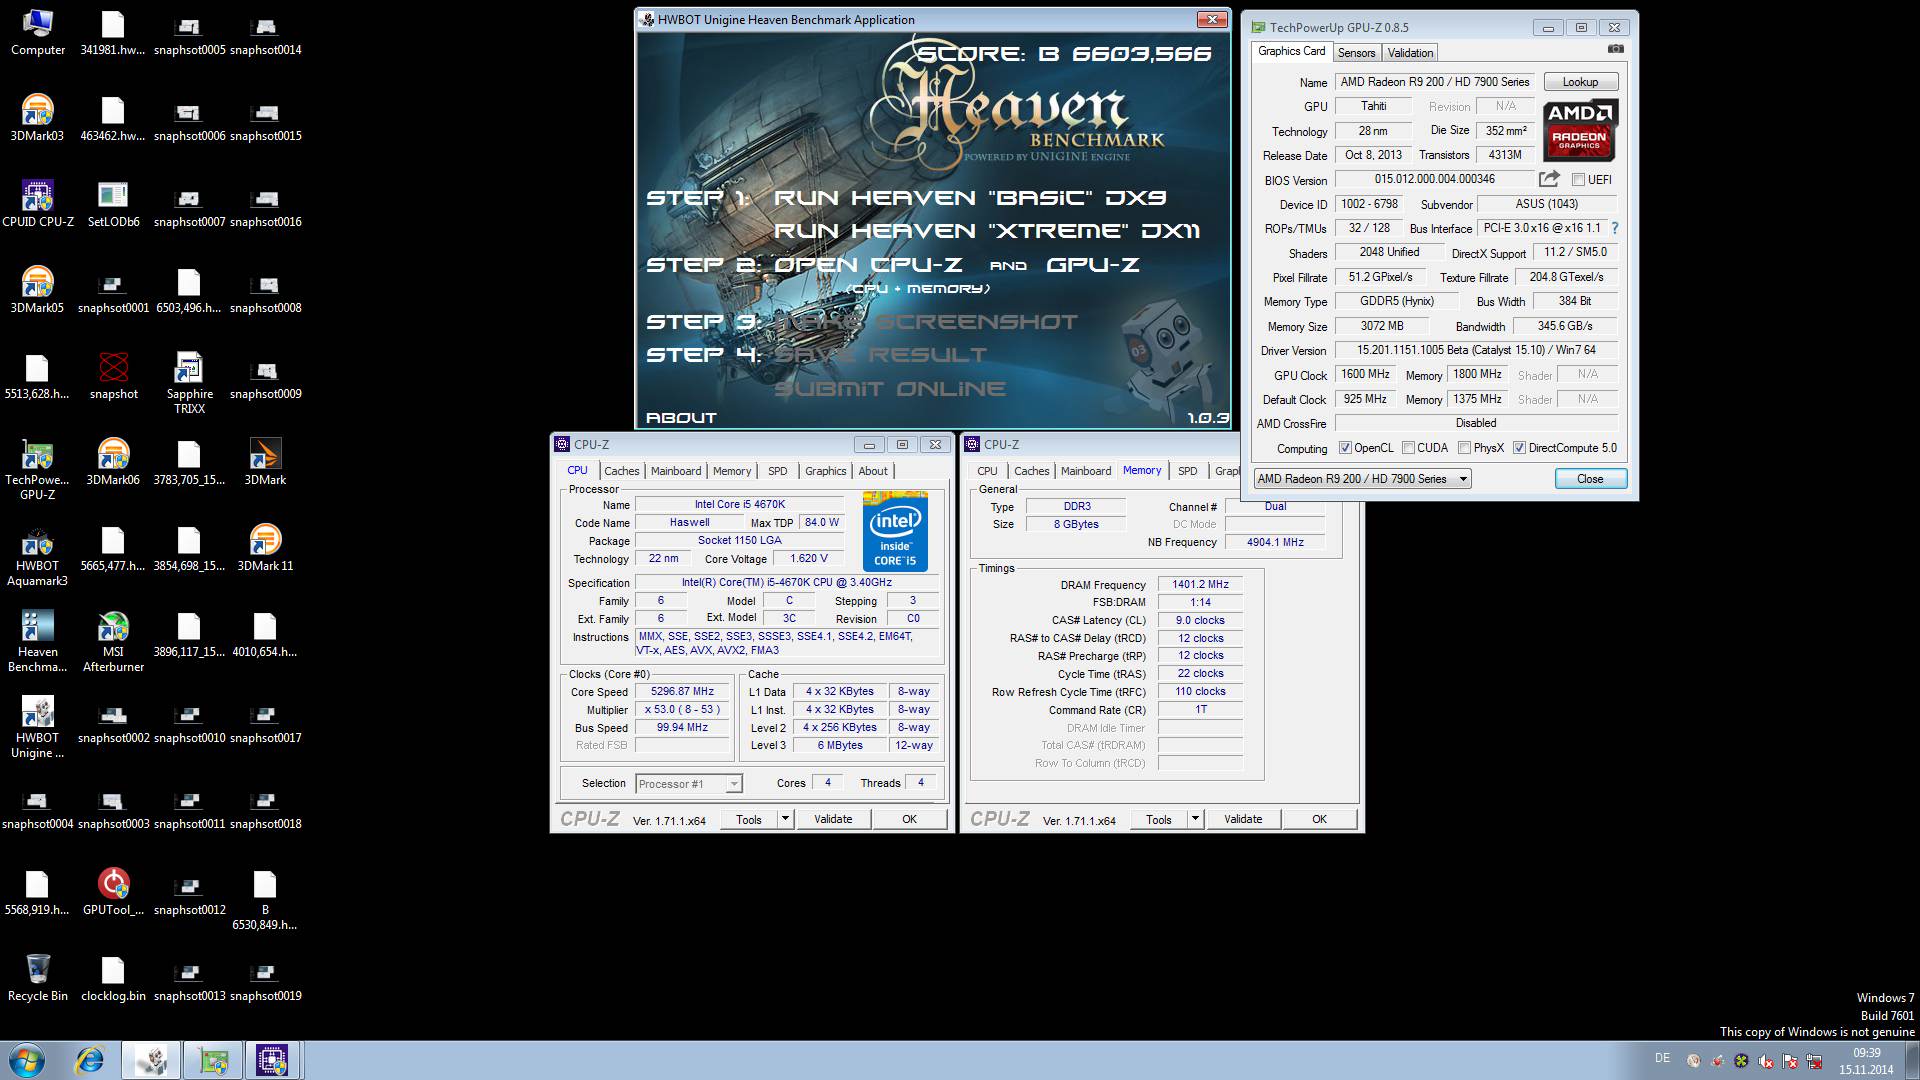The width and height of the screenshot is (1920, 1080).
Task: Open the Windows Start menu
Action: (x=27, y=1060)
